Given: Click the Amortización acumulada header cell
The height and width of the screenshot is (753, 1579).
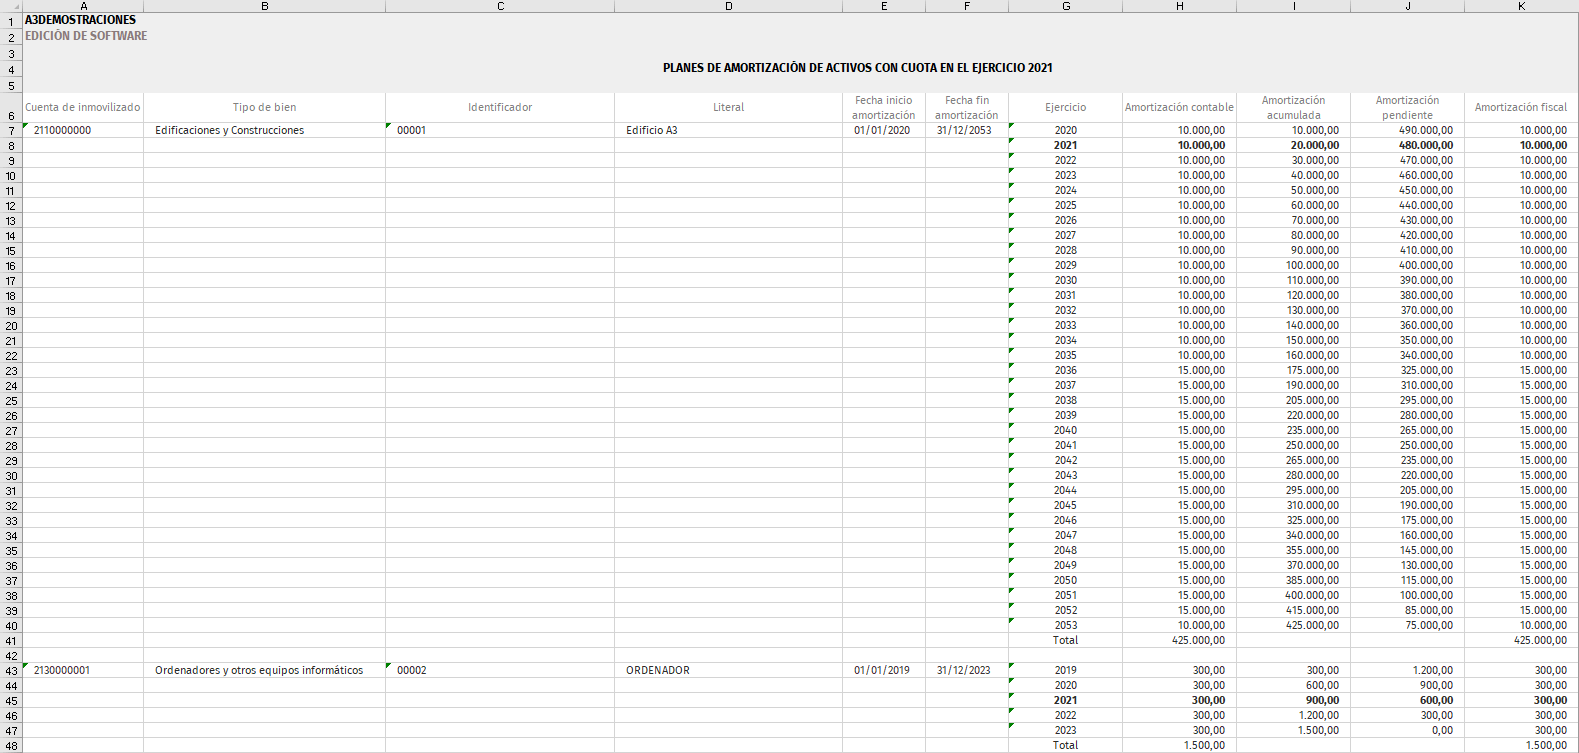Looking at the screenshot, I should click(1293, 107).
